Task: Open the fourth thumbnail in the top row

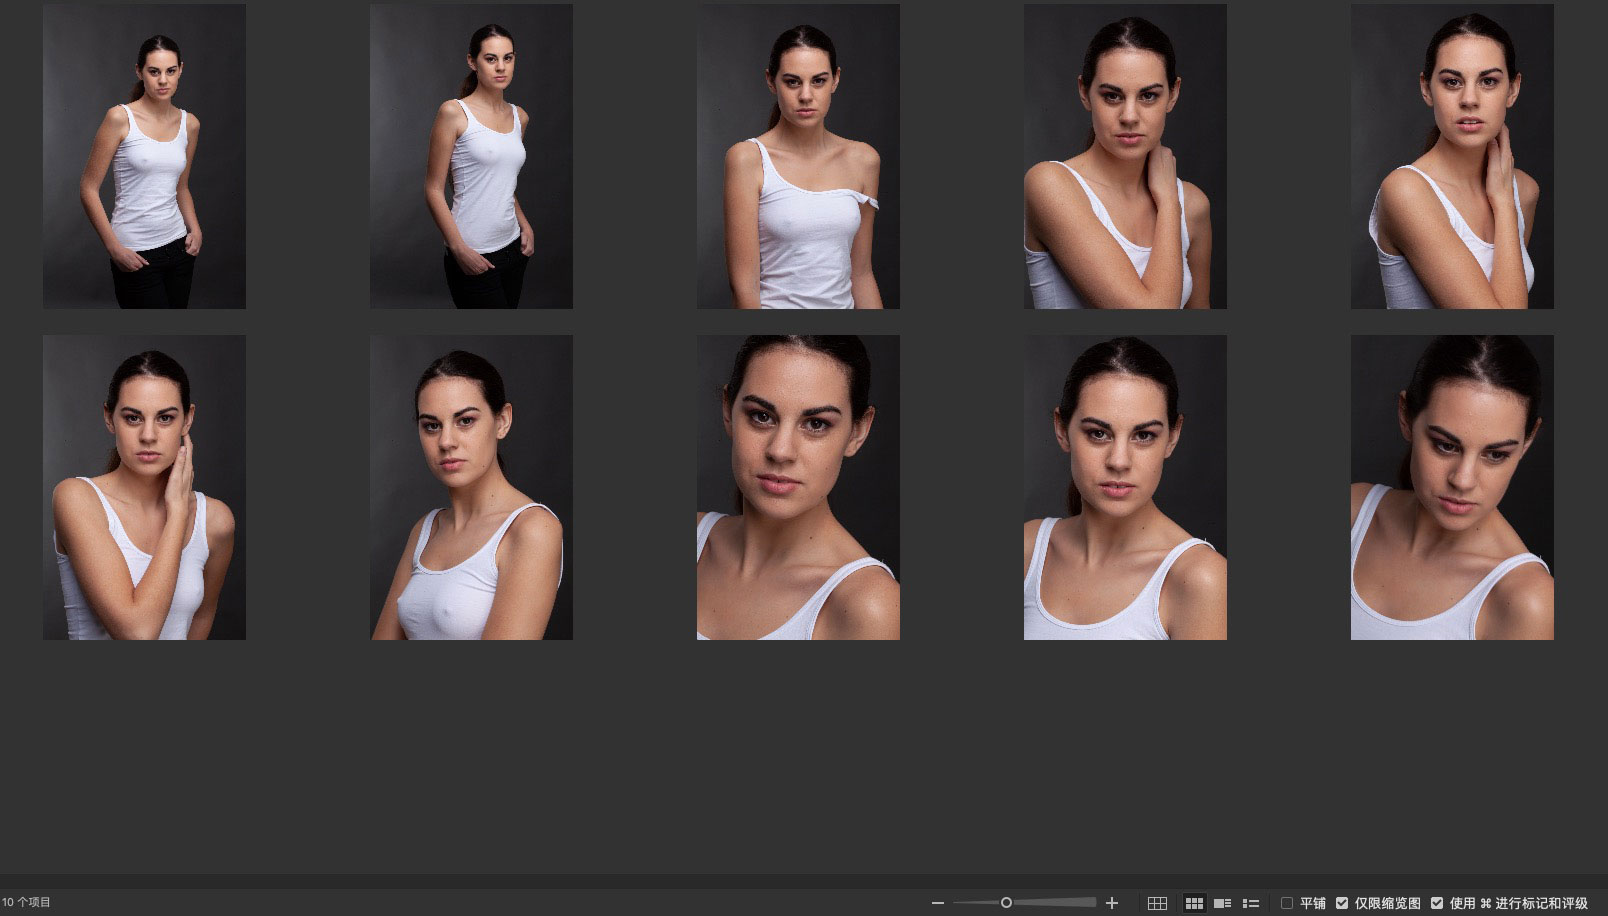Action: [1125, 156]
